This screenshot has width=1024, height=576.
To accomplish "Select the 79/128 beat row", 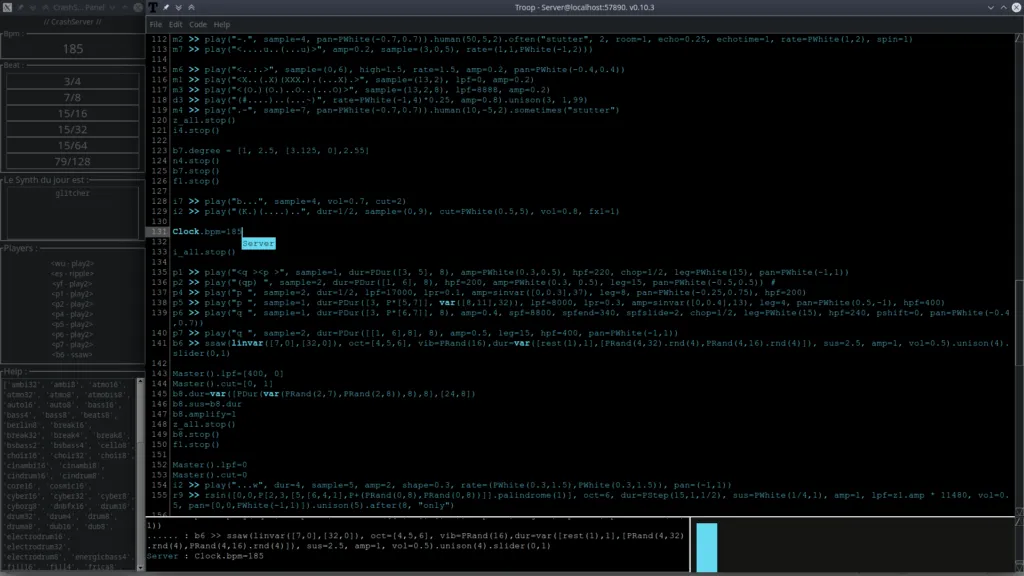I will [72, 161].
